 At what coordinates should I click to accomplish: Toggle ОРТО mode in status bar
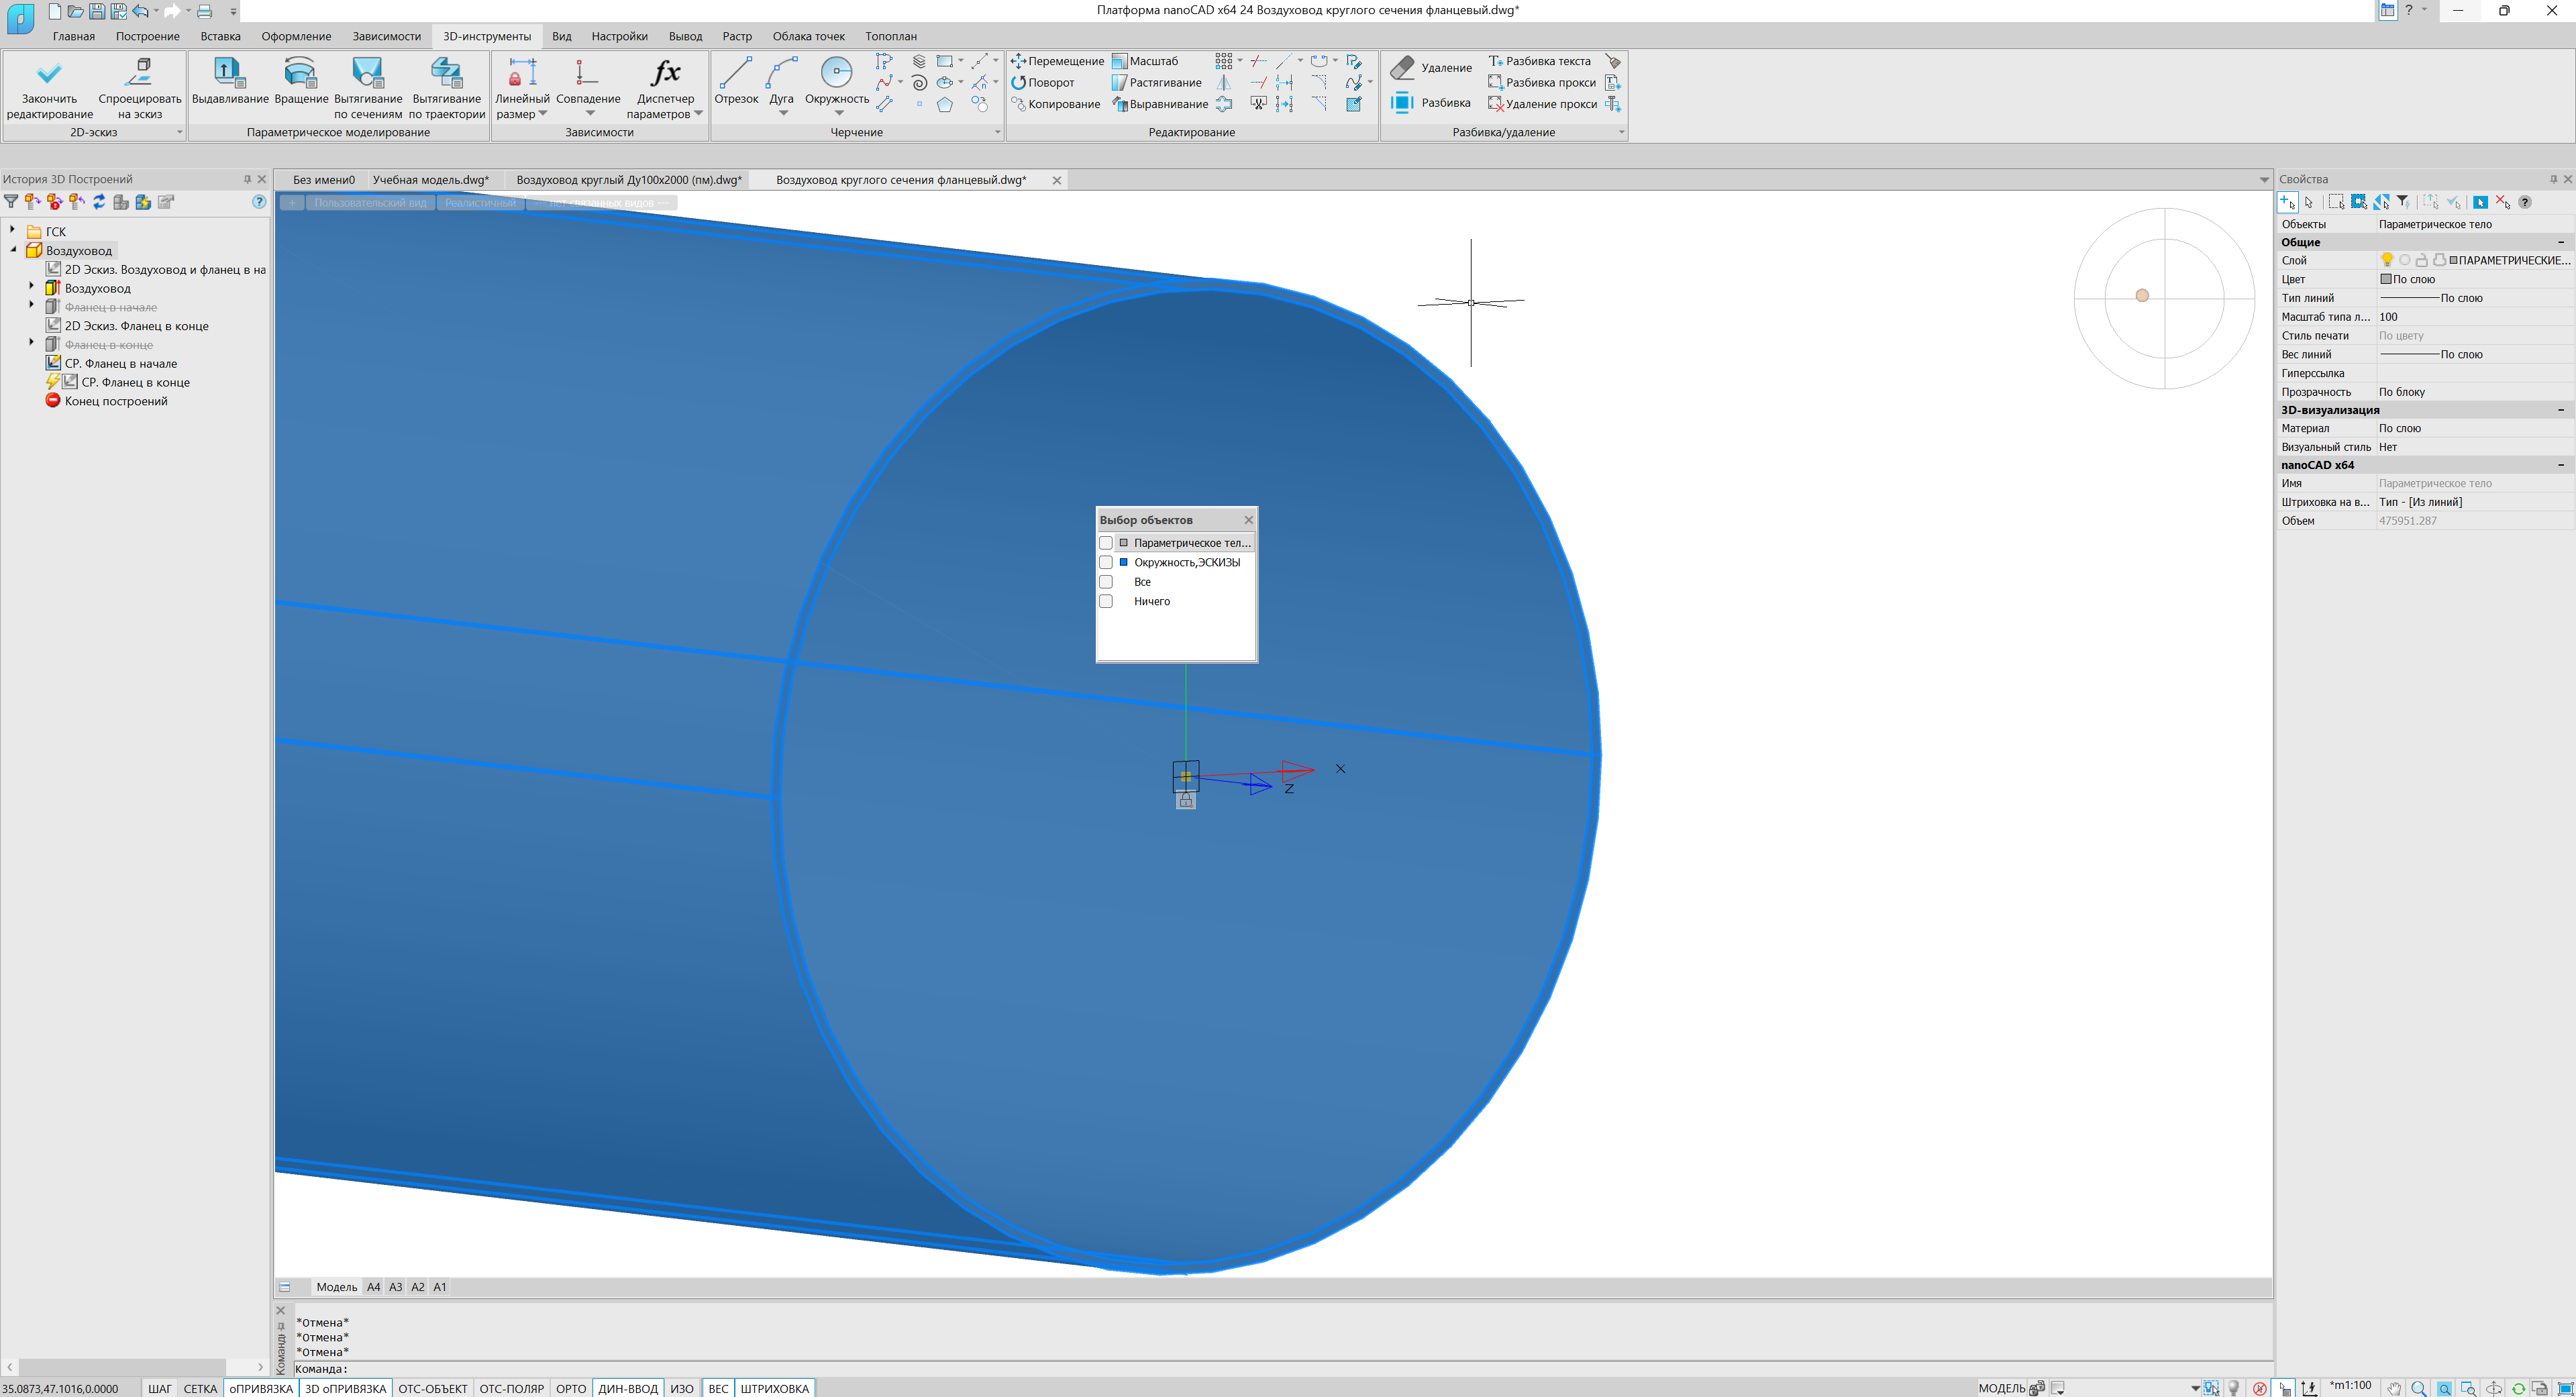click(x=570, y=1388)
